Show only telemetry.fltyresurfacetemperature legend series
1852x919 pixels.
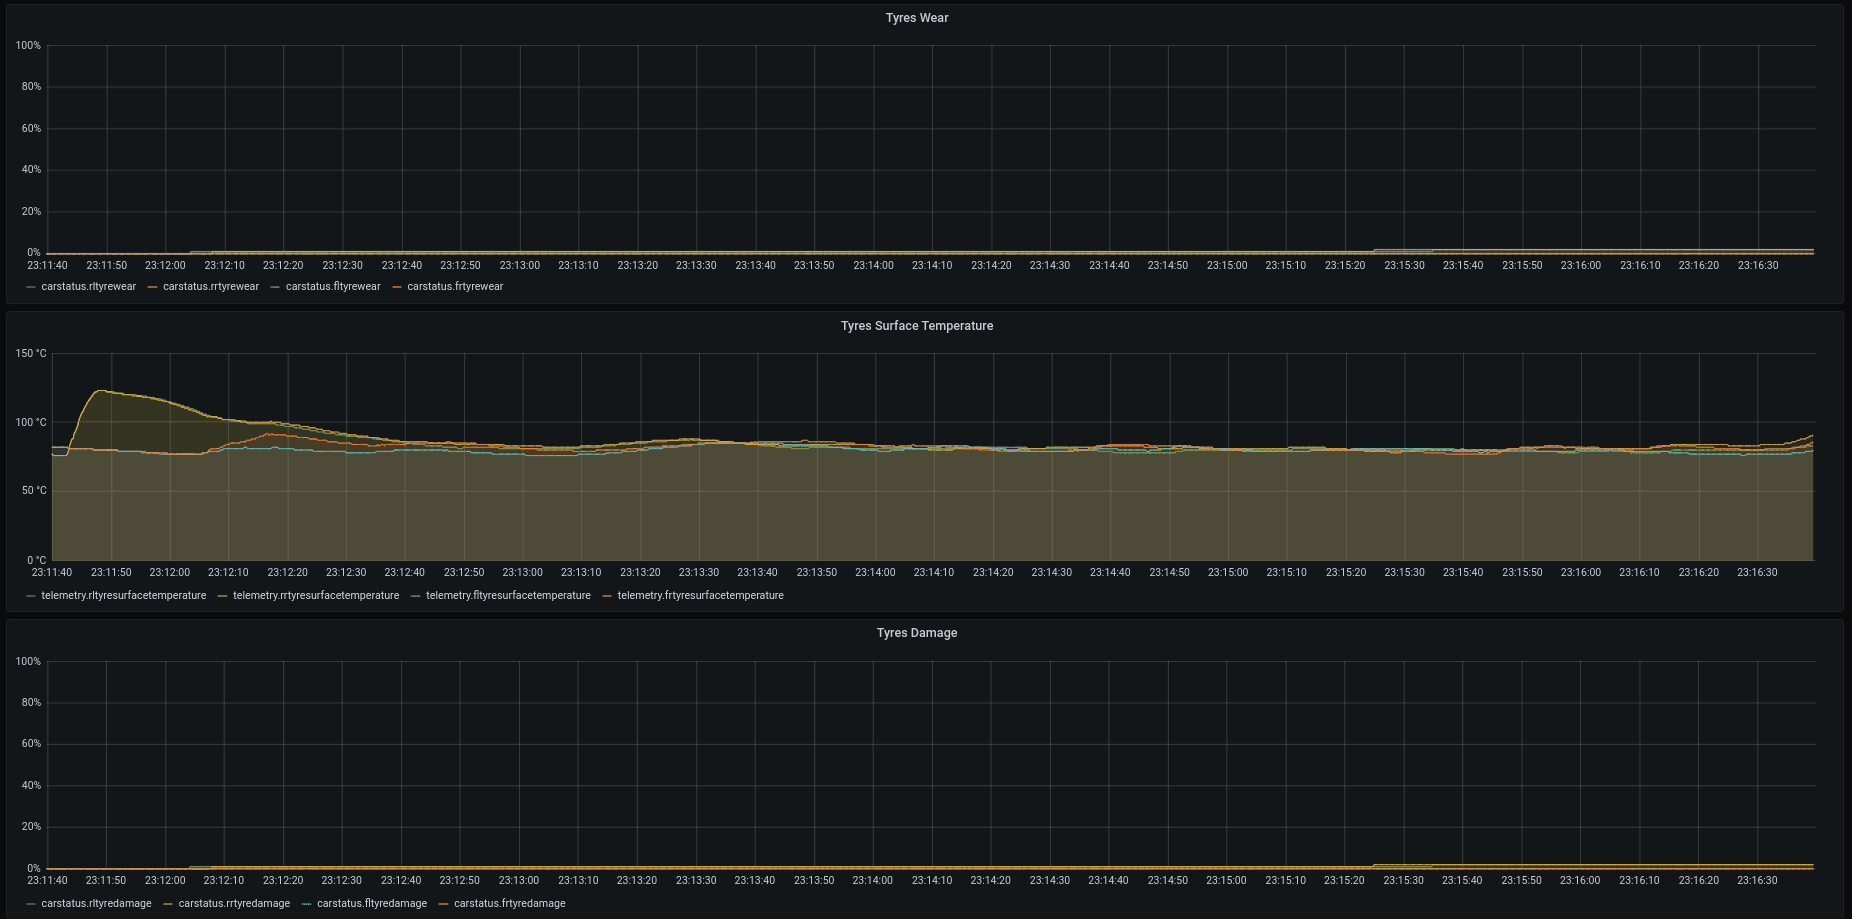pyautogui.click(x=508, y=596)
